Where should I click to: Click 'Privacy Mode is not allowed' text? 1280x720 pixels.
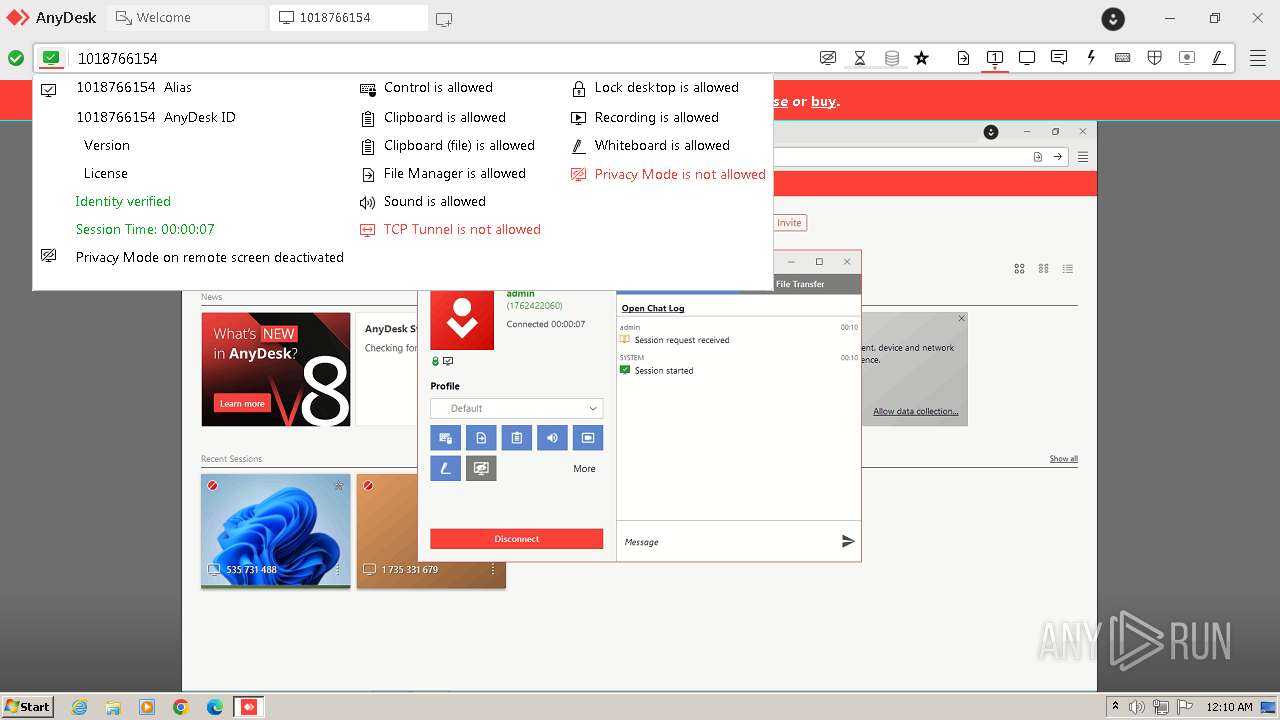(680, 174)
